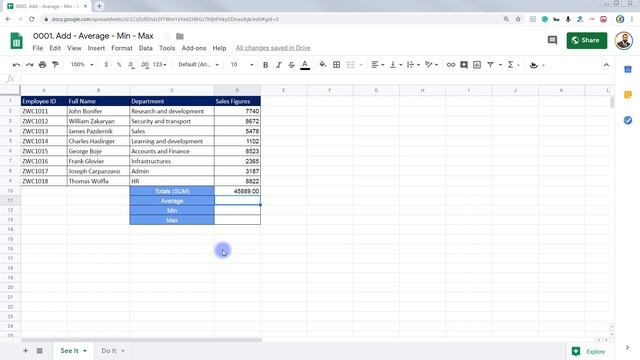This screenshot has height=360, width=640.
Task: Click the green Share button
Action: pos(587,40)
